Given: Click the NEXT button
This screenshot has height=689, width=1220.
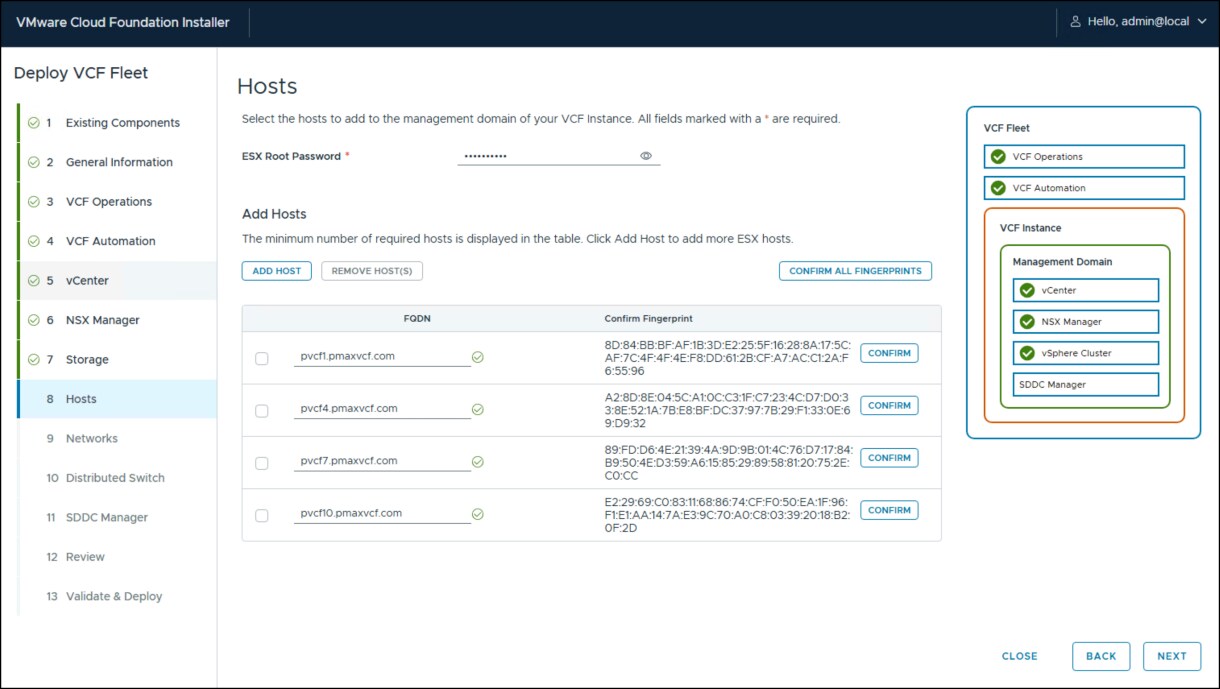Looking at the screenshot, I should (1172, 656).
